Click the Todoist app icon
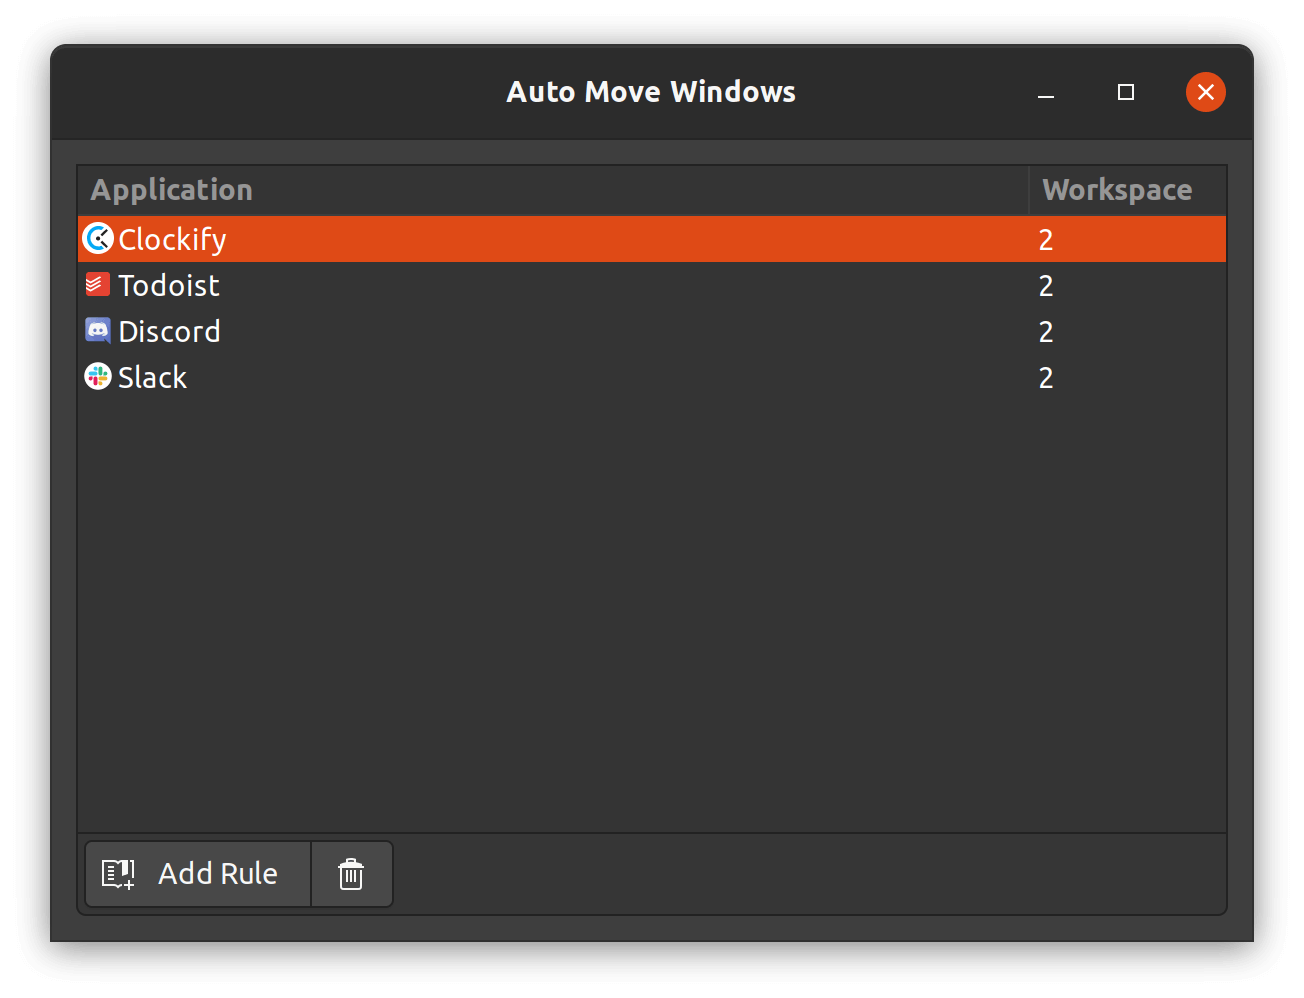The image size is (1304, 998). coord(98,285)
